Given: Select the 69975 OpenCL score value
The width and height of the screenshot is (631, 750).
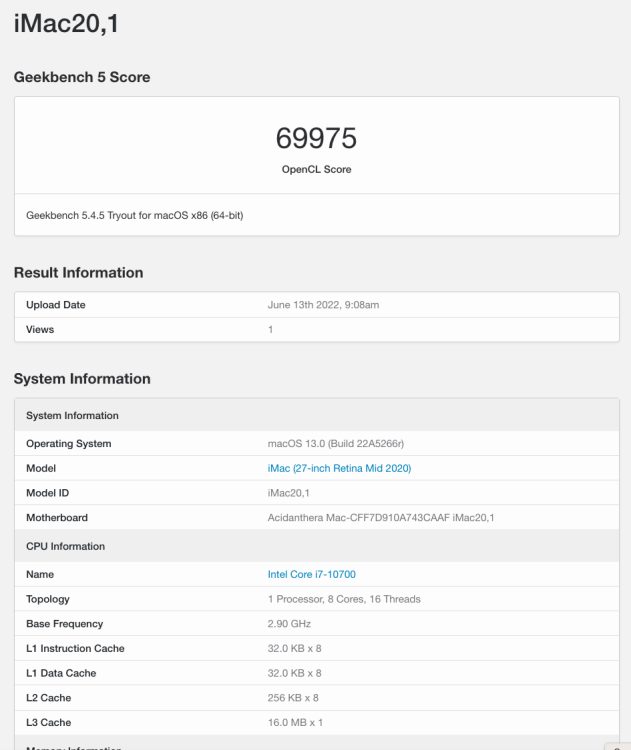Looking at the screenshot, I should pyautogui.click(x=316, y=138).
